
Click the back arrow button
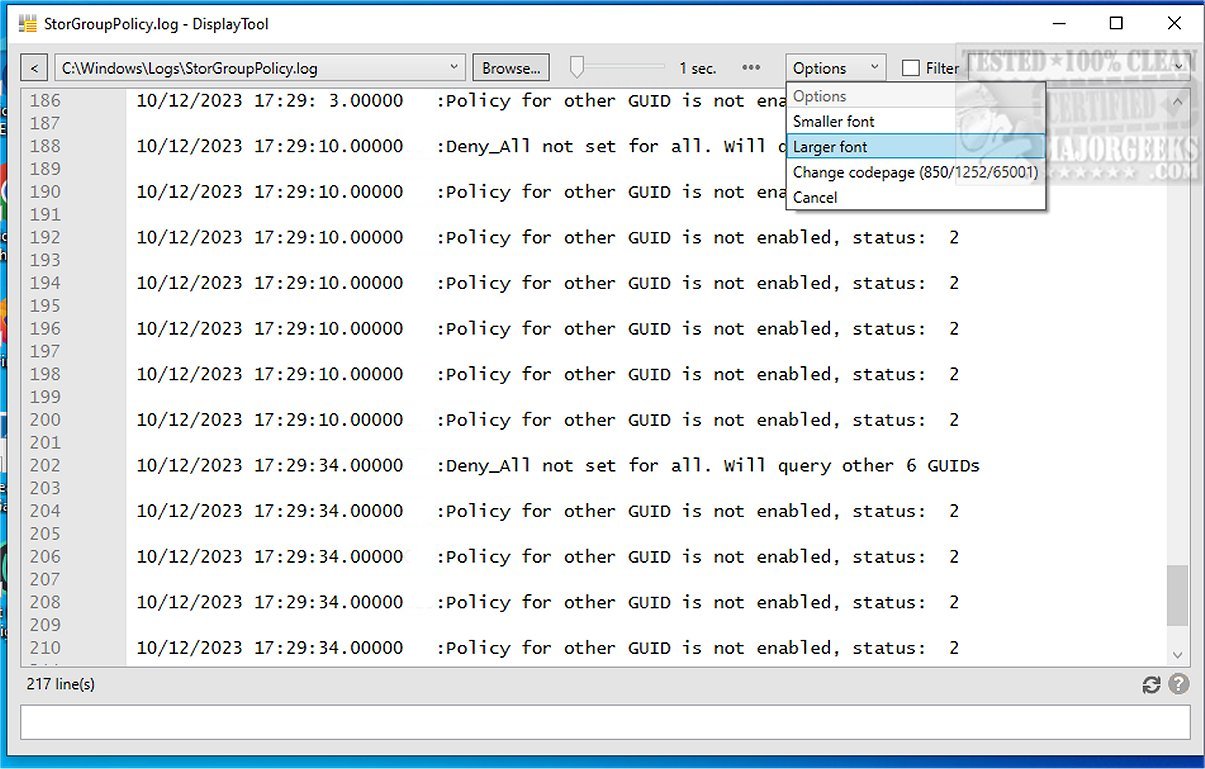click(34, 68)
